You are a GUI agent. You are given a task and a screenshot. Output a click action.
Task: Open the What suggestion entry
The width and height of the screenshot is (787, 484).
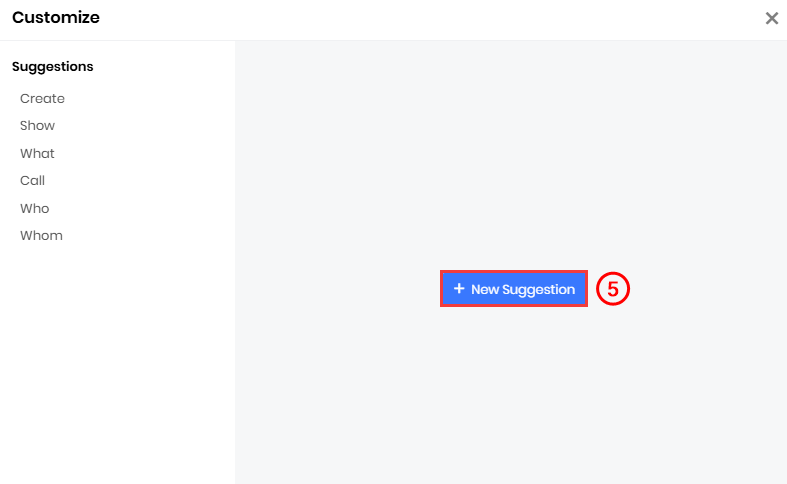coord(37,153)
